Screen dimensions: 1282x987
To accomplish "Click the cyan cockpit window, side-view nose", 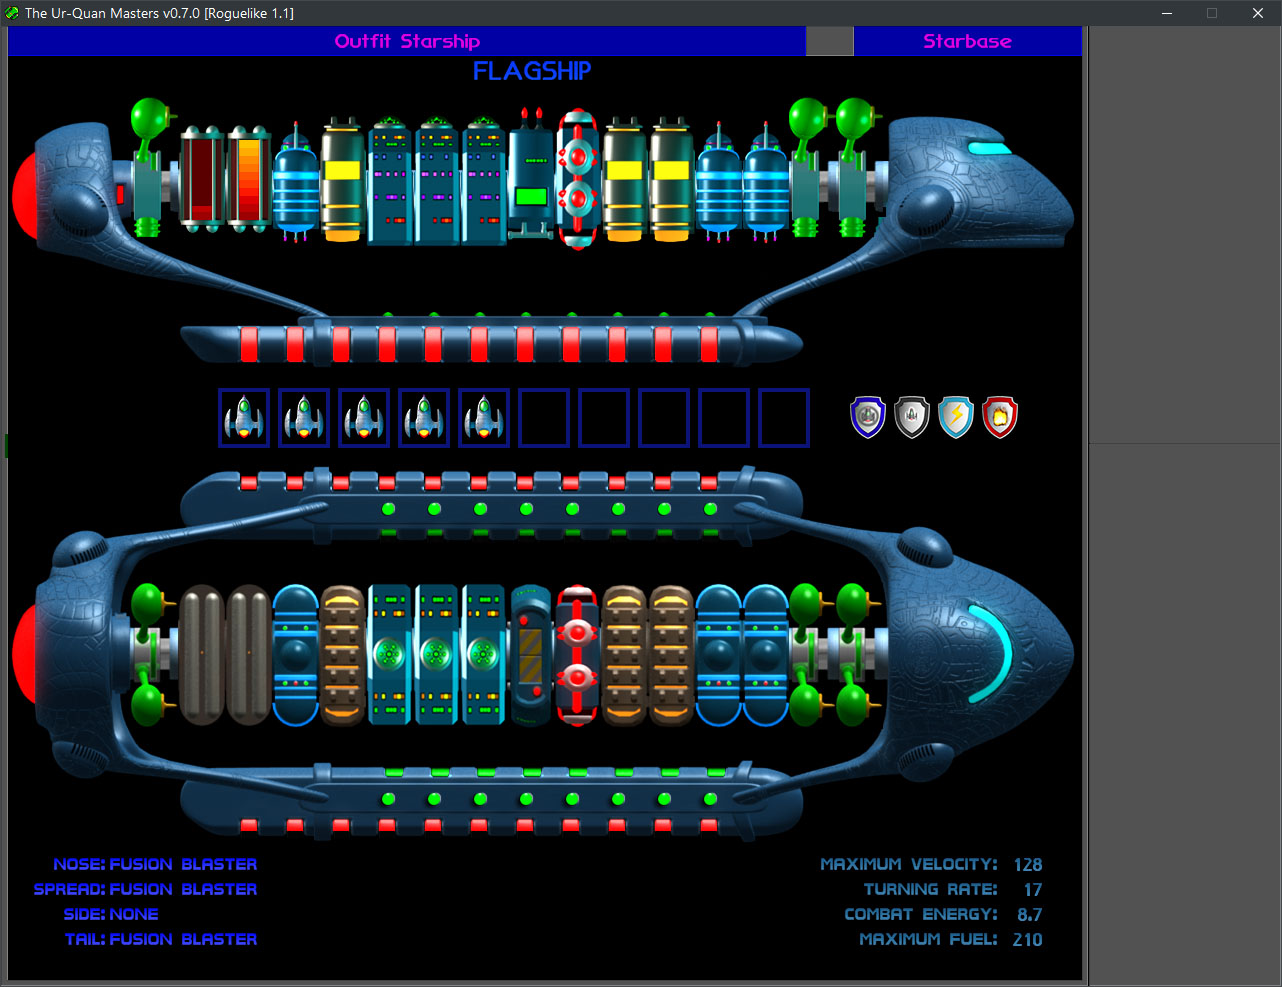I will 990,149.
